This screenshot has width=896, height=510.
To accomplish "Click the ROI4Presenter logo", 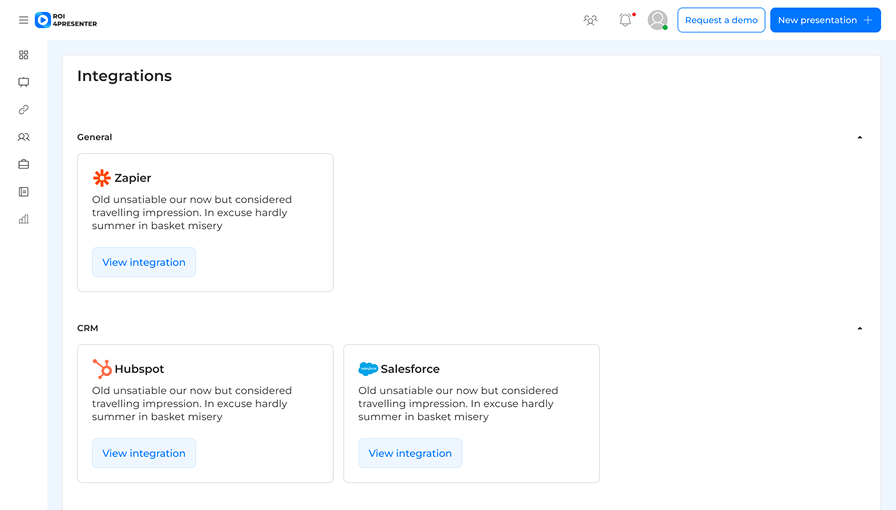I will tap(66, 20).
